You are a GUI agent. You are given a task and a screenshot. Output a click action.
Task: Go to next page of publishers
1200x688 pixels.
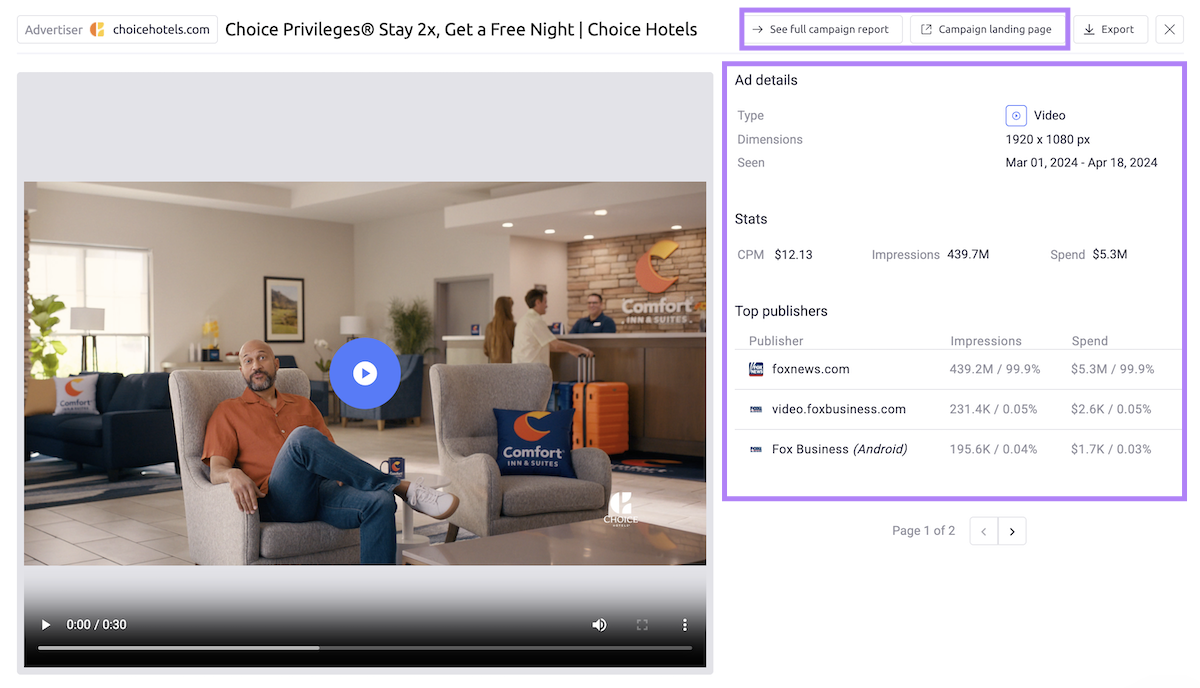(1012, 531)
